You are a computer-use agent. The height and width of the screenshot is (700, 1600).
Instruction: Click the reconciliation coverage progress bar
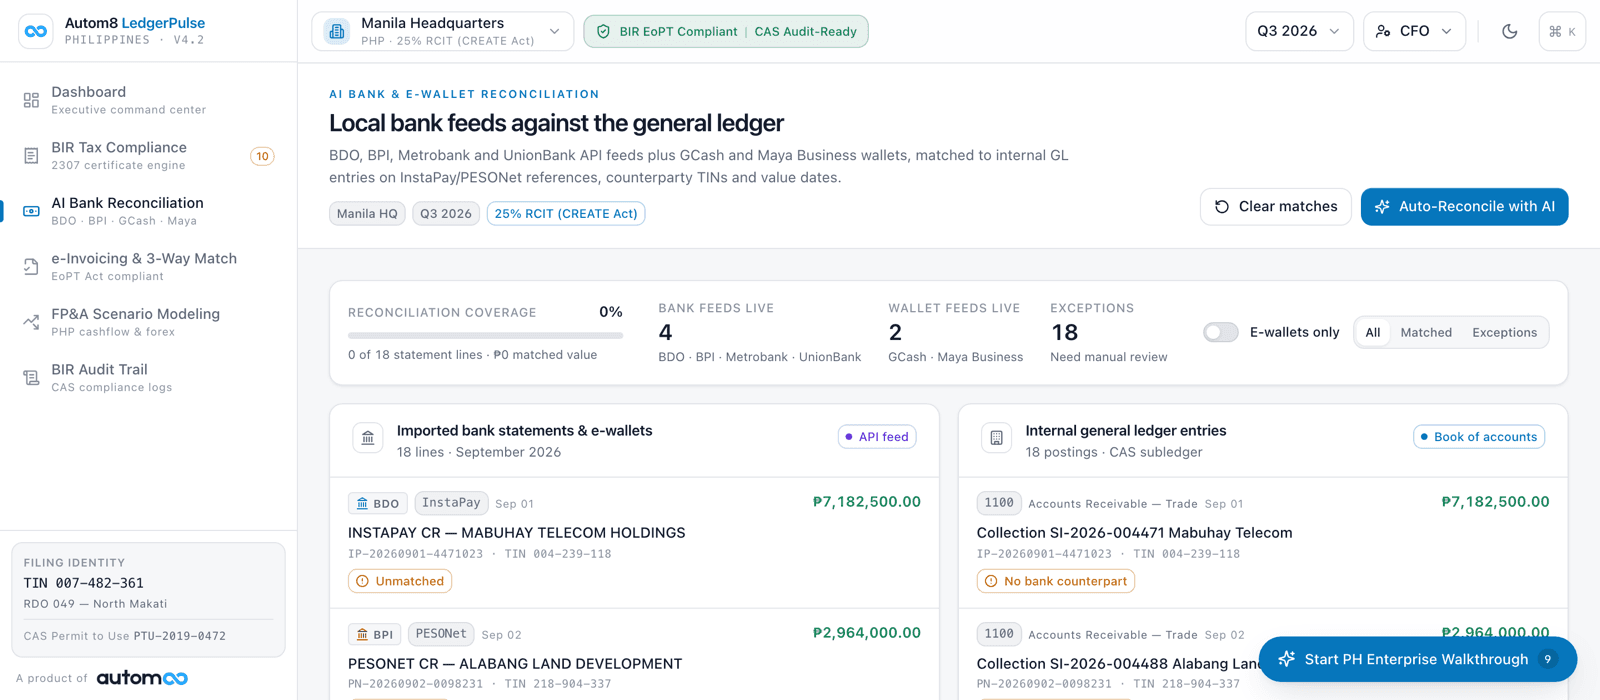(x=485, y=336)
